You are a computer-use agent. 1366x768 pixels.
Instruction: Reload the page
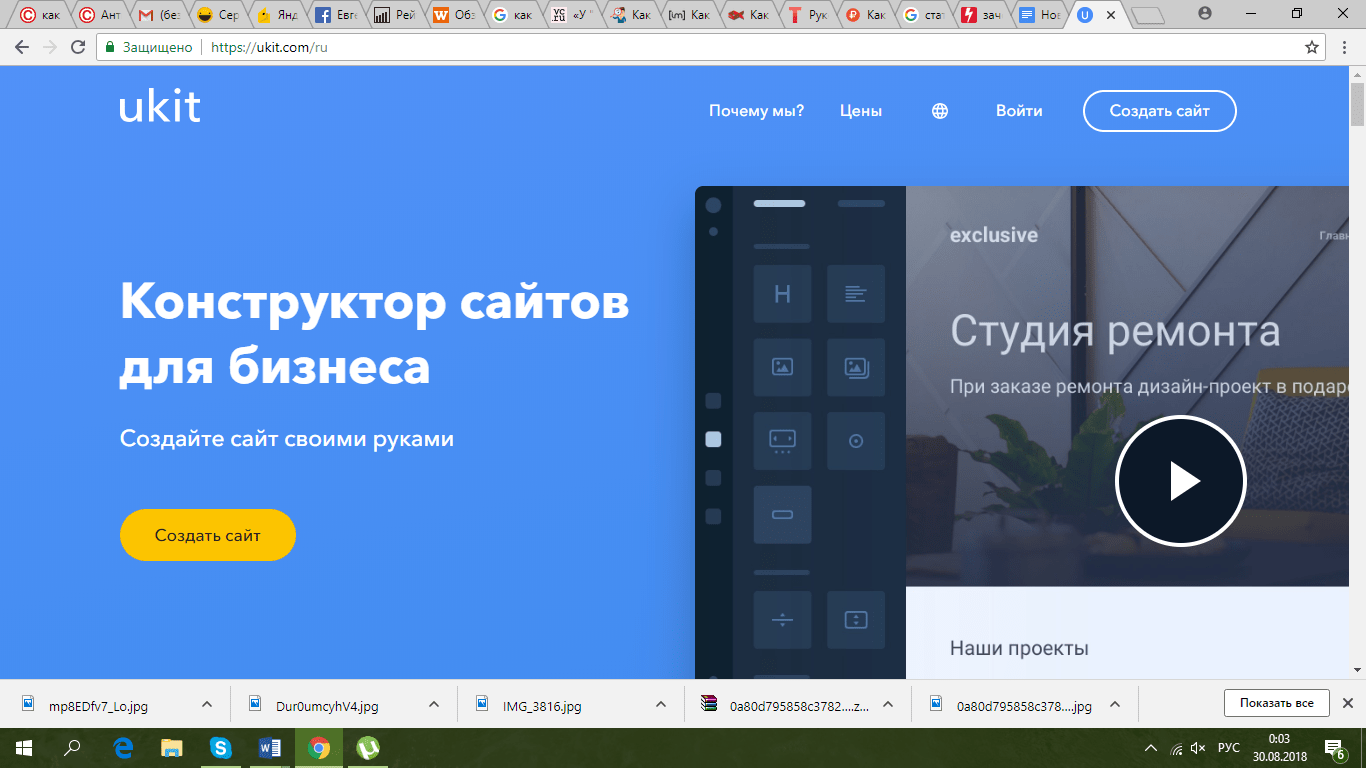pyautogui.click(x=78, y=47)
